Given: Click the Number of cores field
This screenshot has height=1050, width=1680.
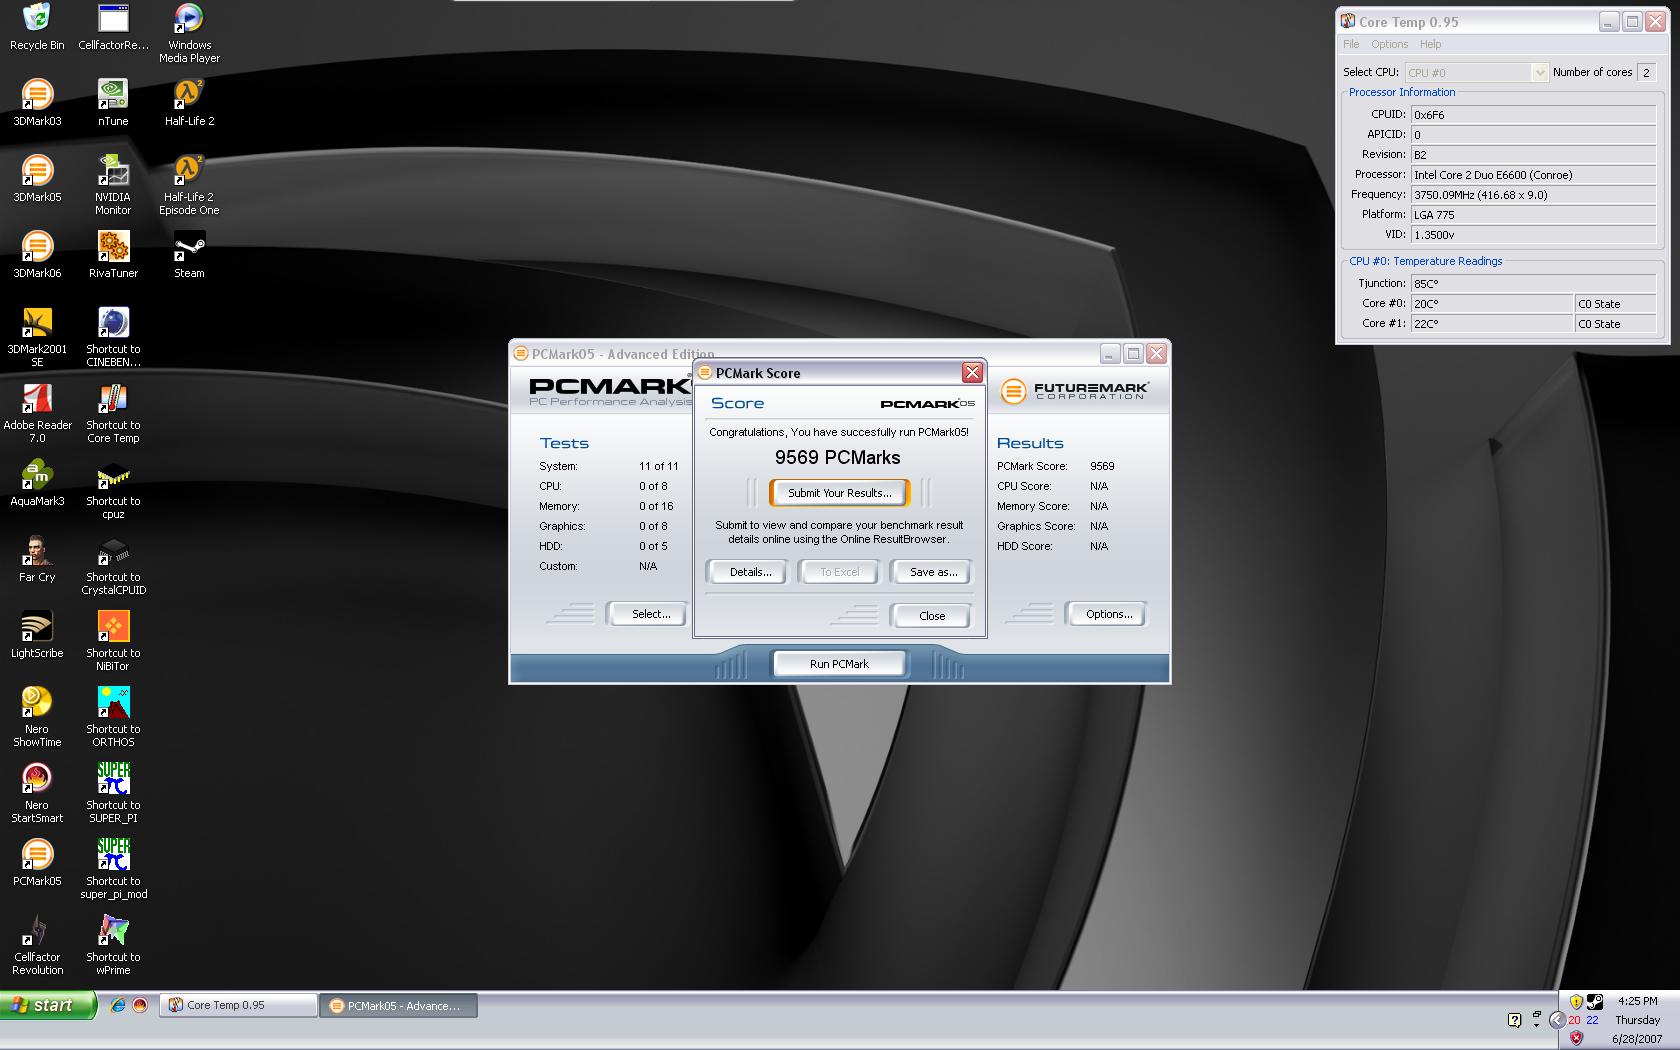Looking at the screenshot, I should coord(1646,72).
